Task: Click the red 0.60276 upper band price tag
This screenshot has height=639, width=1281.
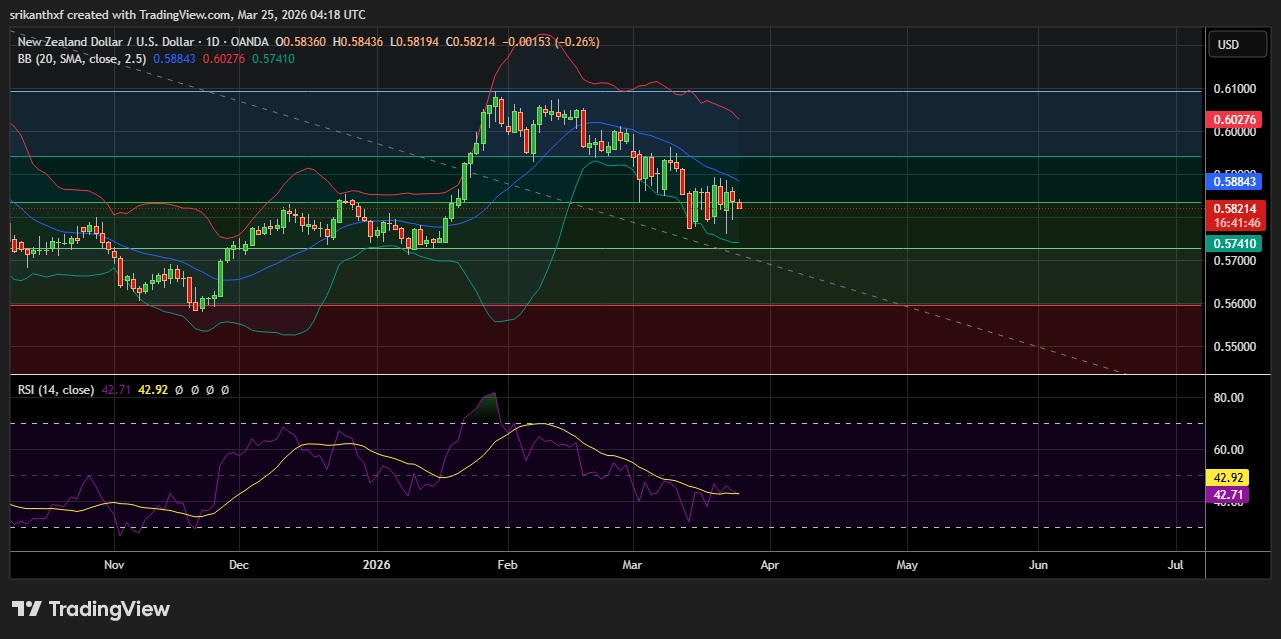Action: [x=1236, y=120]
